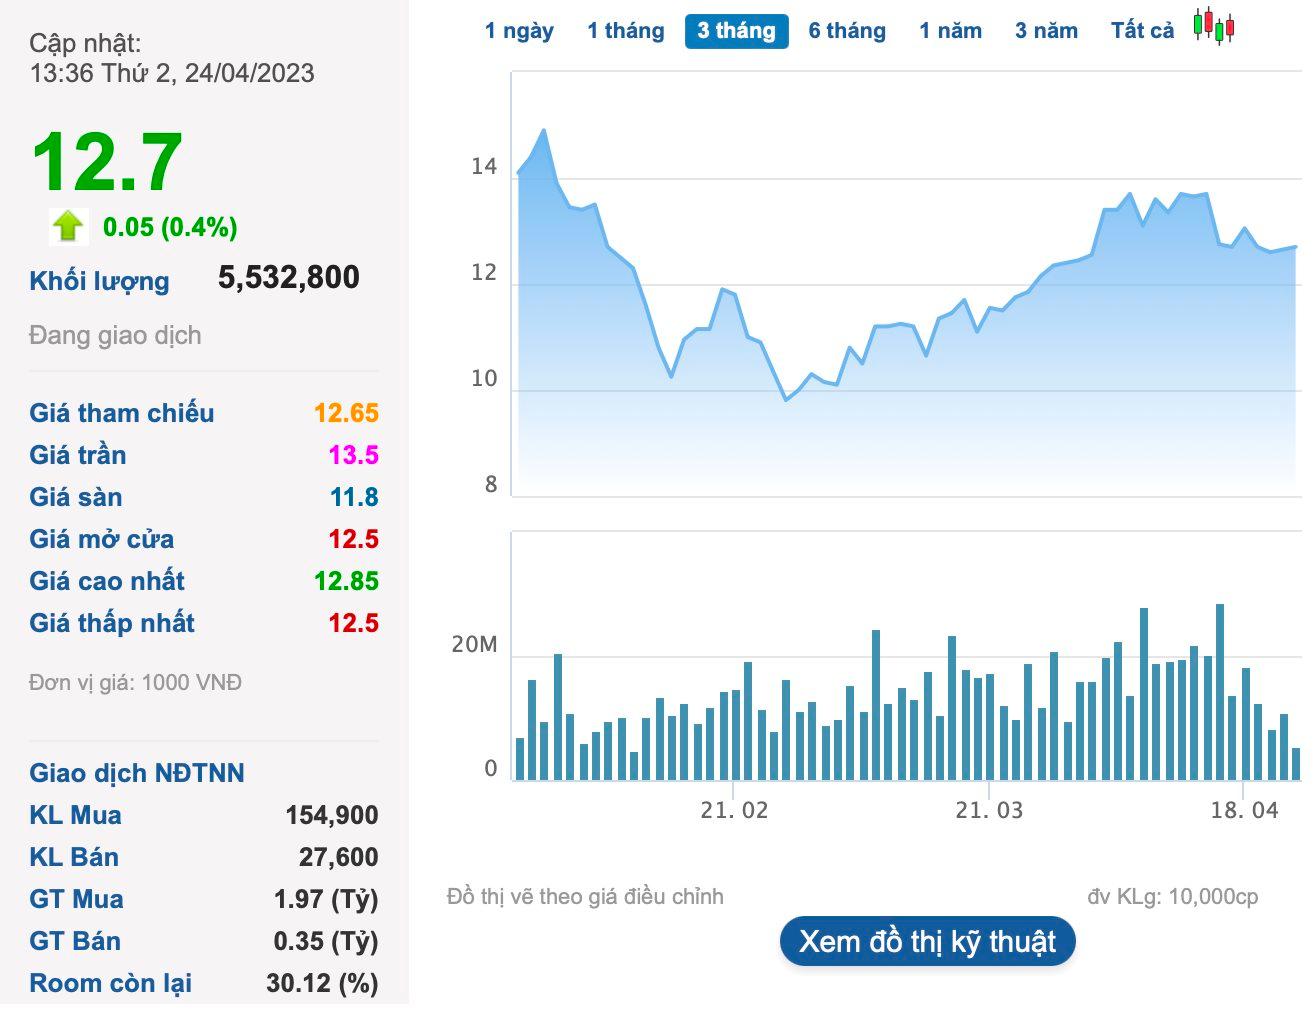Click the tallest volume bar near 18.04
This screenshot has height=1016, width=1312.
(1220, 692)
